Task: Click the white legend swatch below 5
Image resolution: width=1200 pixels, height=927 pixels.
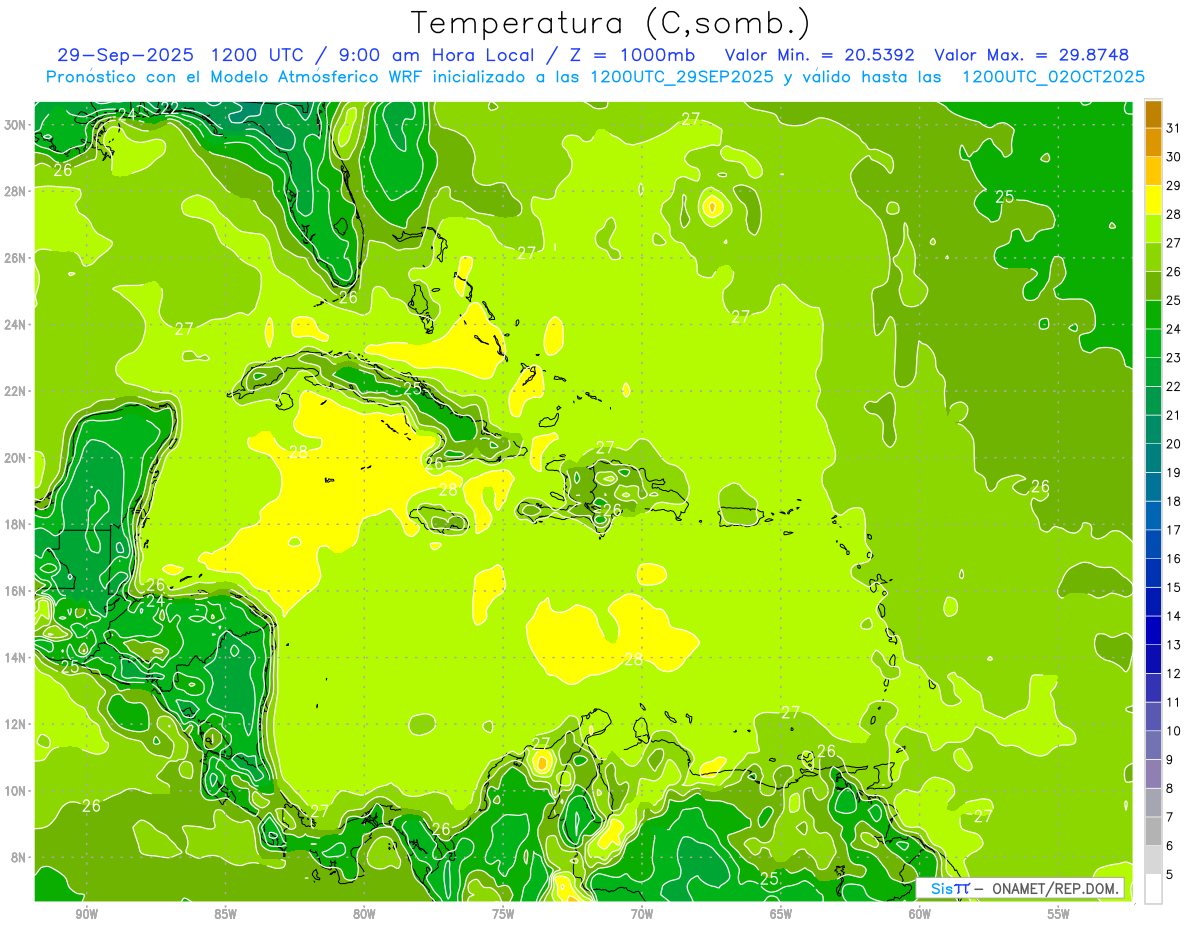Action: pos(1153,889)
